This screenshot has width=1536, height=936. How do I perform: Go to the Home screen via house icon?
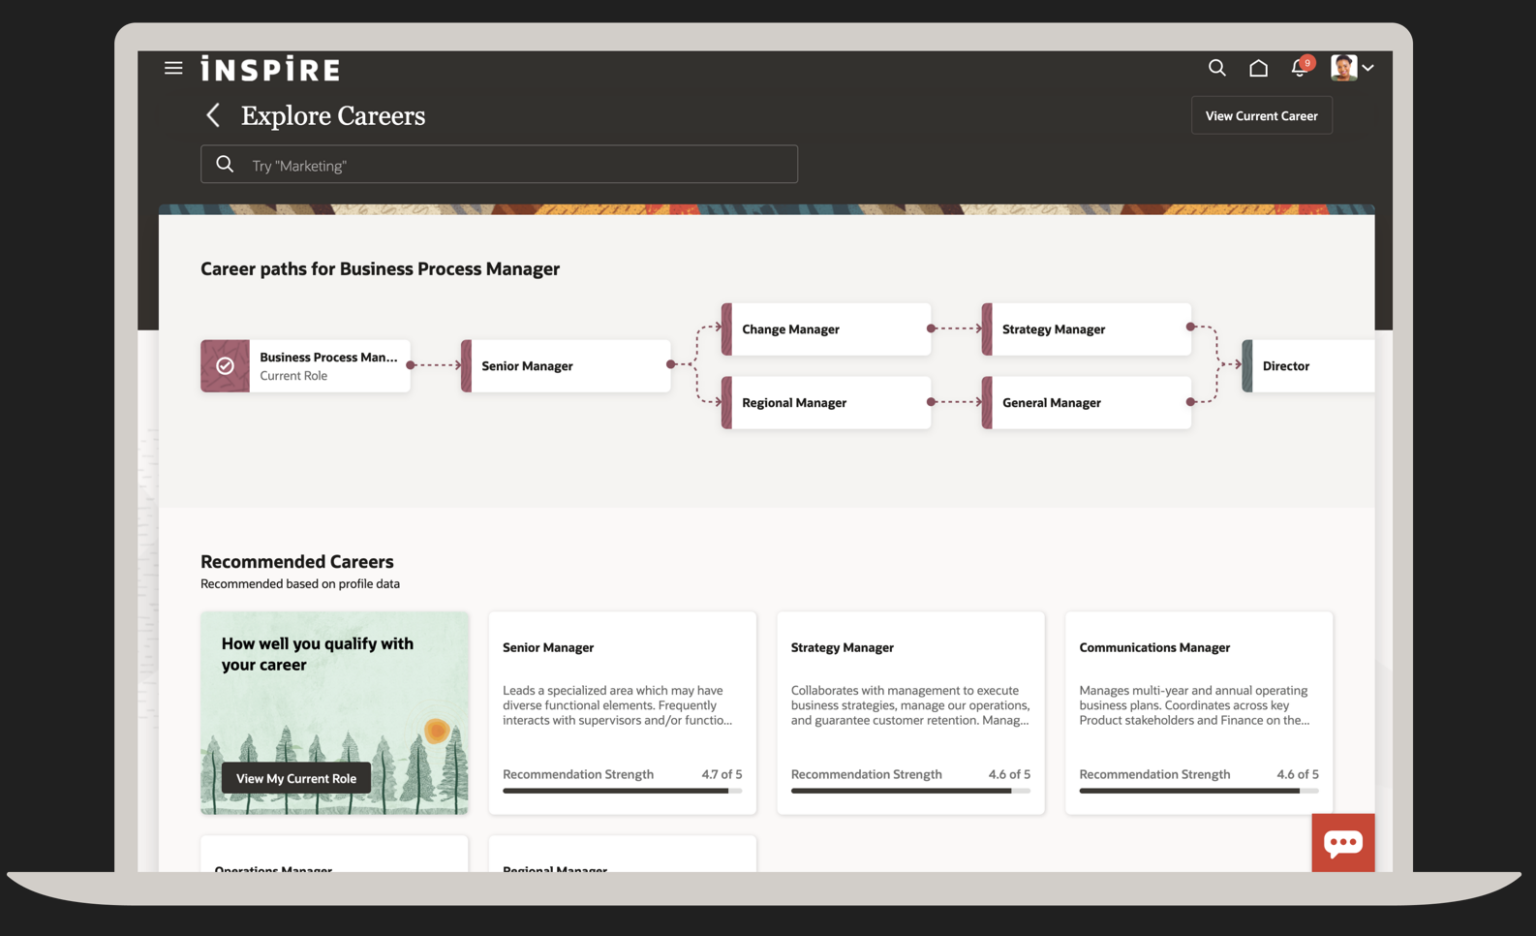1258,68
